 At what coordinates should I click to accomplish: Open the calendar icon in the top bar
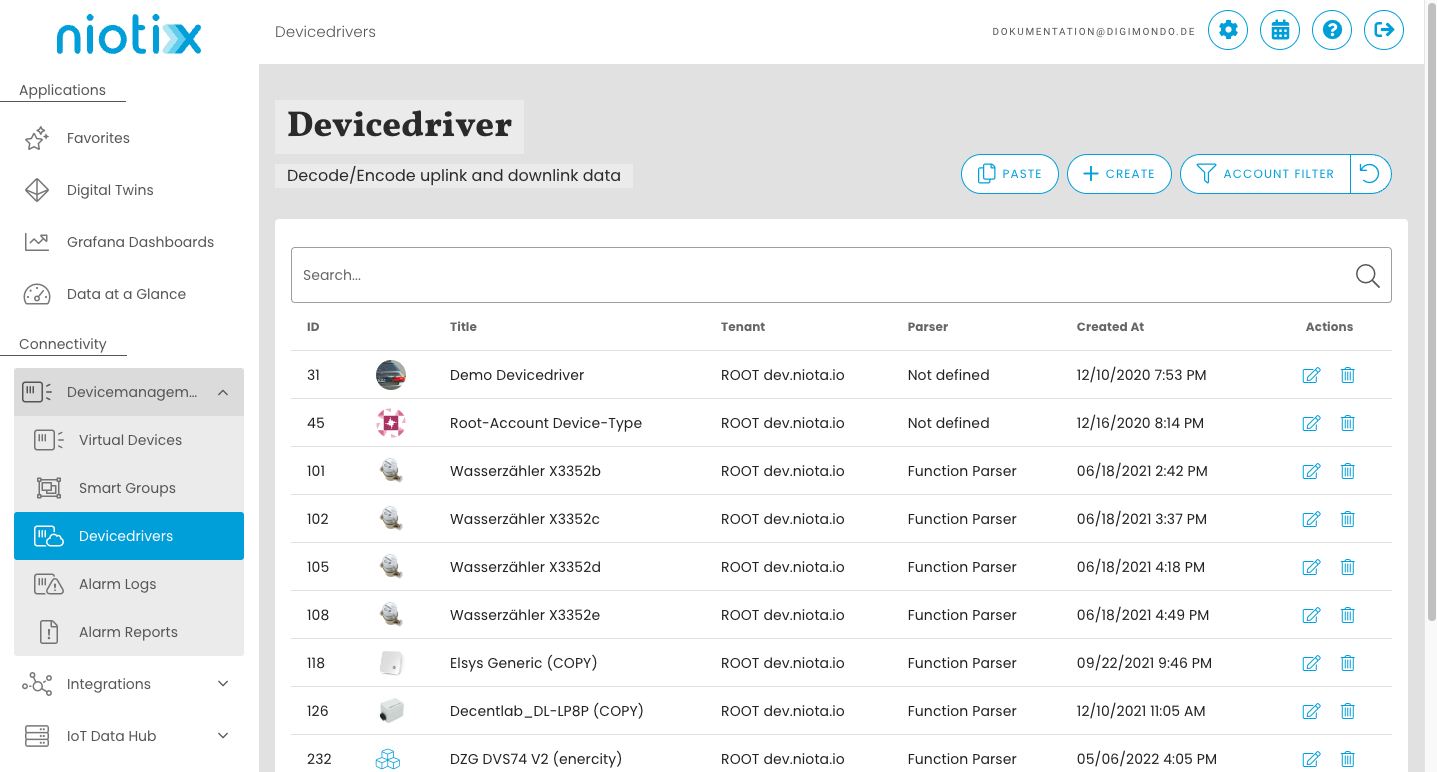tap(1280, 30)
